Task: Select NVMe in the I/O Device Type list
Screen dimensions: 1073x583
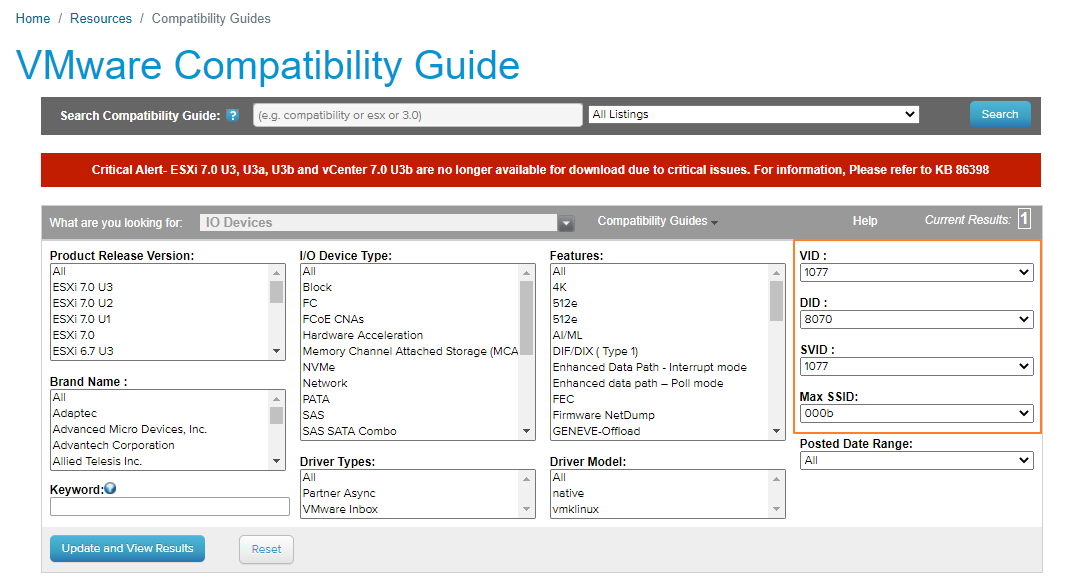Action: tap(318, 367)
